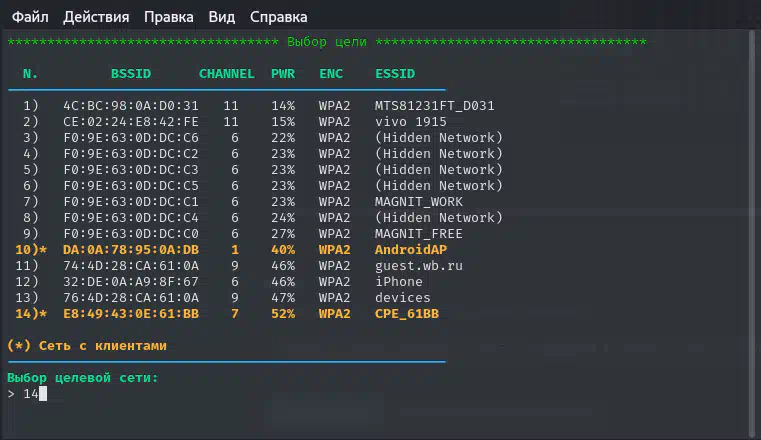Click BSSID F0:9E:63:0D:DC:C6
The height and width of the screenshot is (440, 761).
(131, 138)
